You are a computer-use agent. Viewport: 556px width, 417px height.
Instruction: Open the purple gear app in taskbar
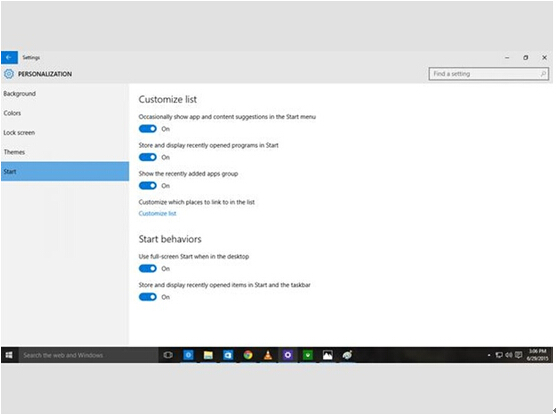288,355
